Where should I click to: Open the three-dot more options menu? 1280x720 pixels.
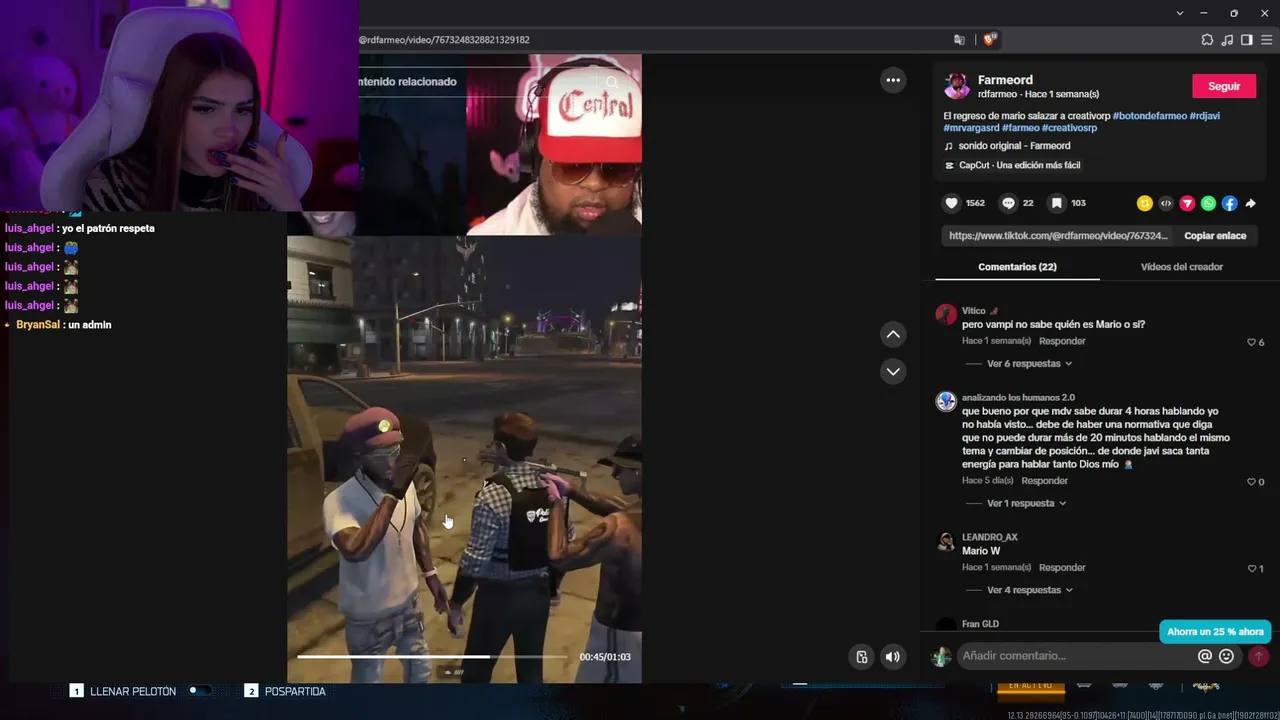pos(893,80)
